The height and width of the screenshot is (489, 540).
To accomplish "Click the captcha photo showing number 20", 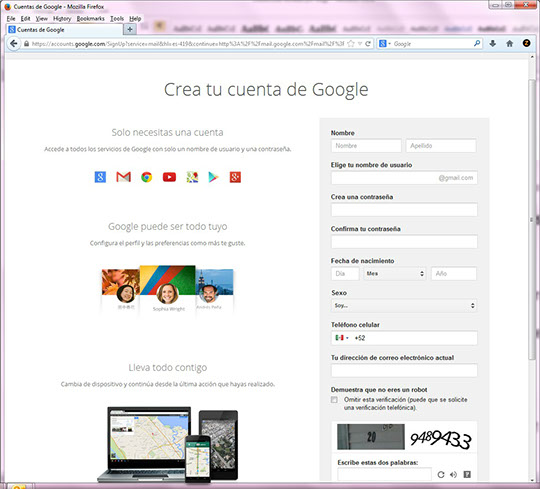I will (x=371, y=437).
